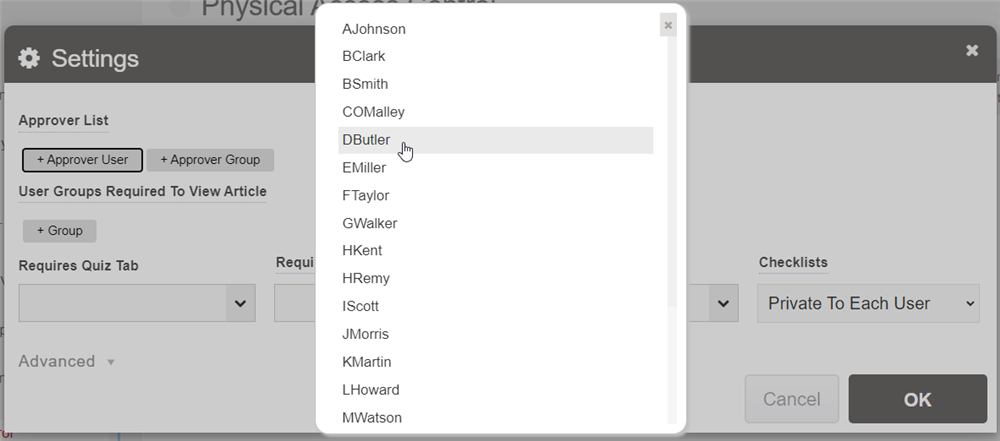Select COMalley from the list
The image size is (1000, 441).
373,112
